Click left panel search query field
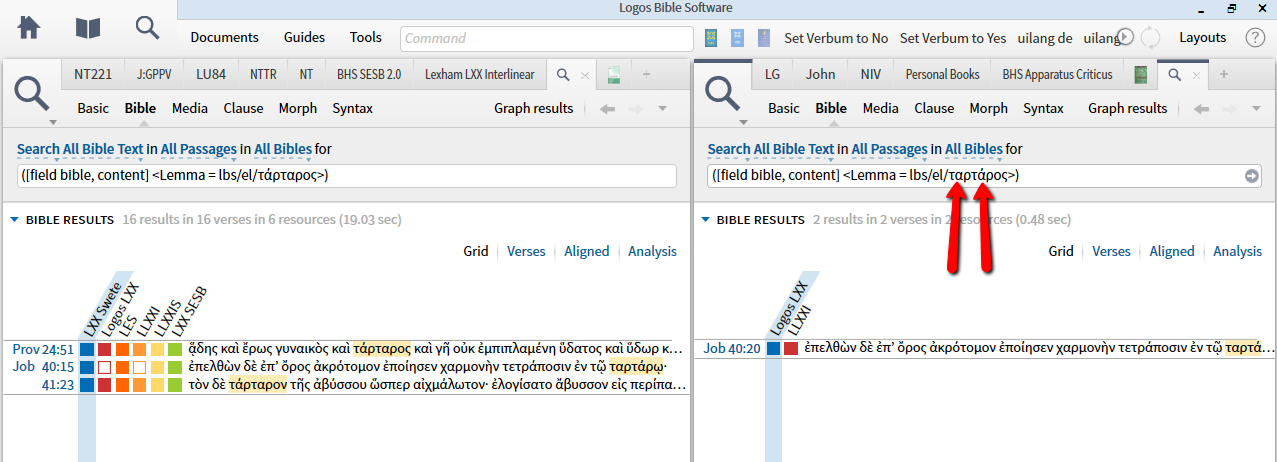Screen dimensions: 1277x462 (345, 175)
